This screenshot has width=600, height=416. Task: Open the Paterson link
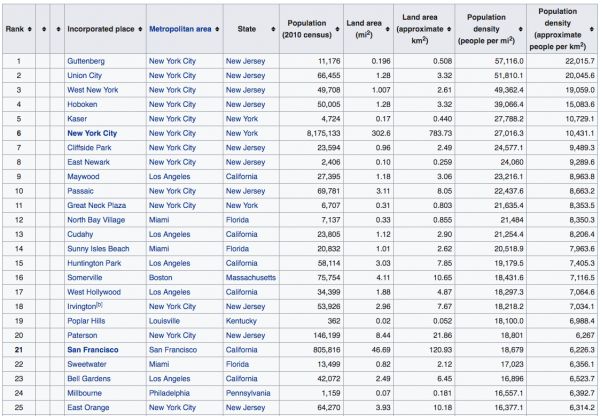[82, 336]
